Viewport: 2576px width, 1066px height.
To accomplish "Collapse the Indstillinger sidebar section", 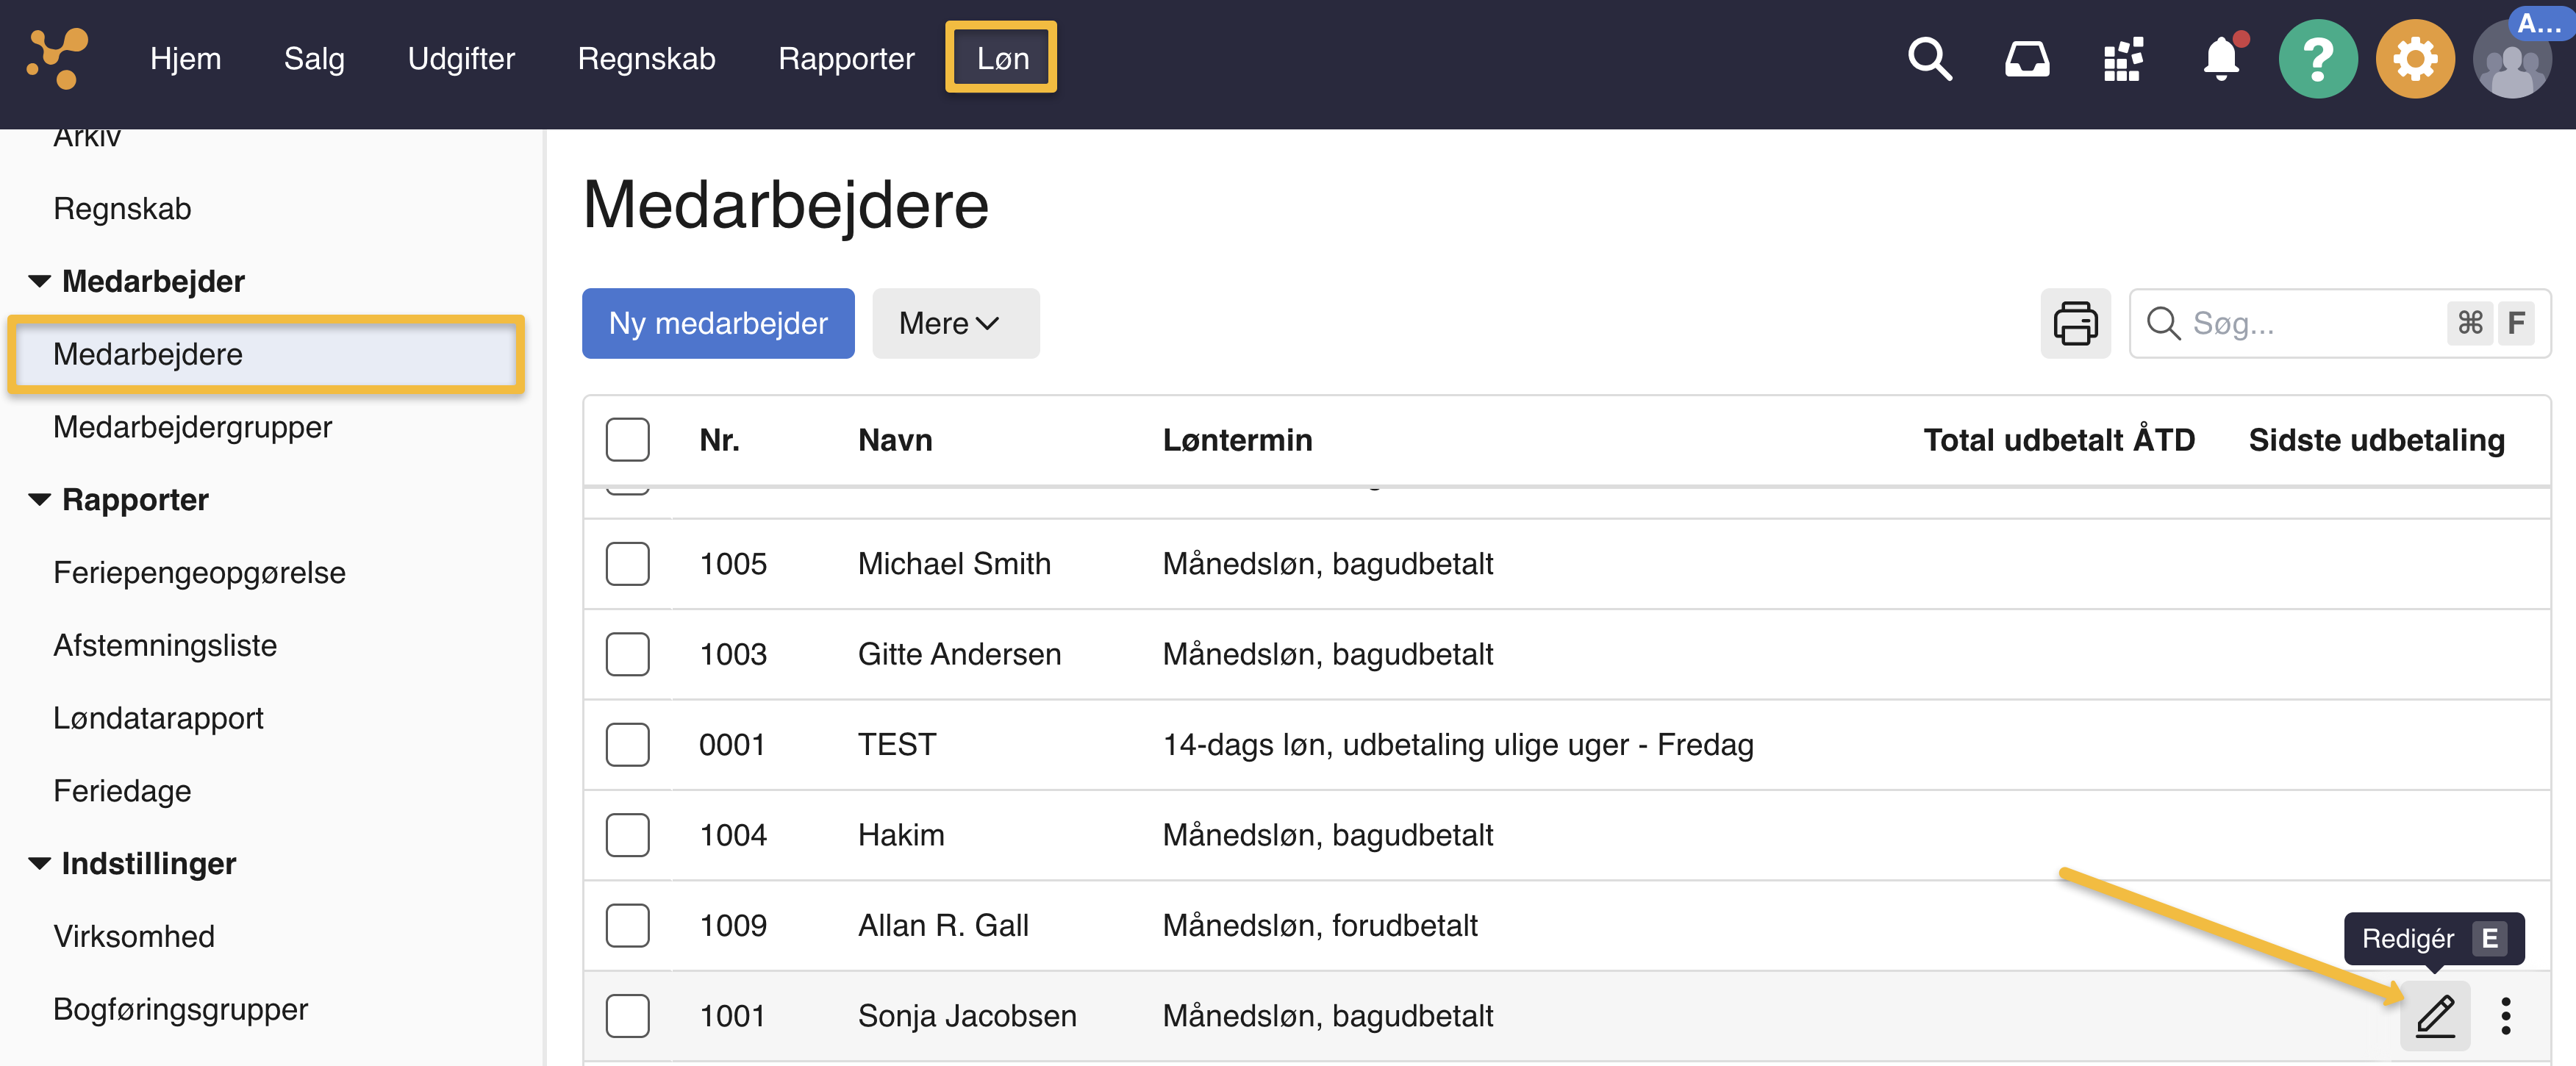I will (40, 863).
